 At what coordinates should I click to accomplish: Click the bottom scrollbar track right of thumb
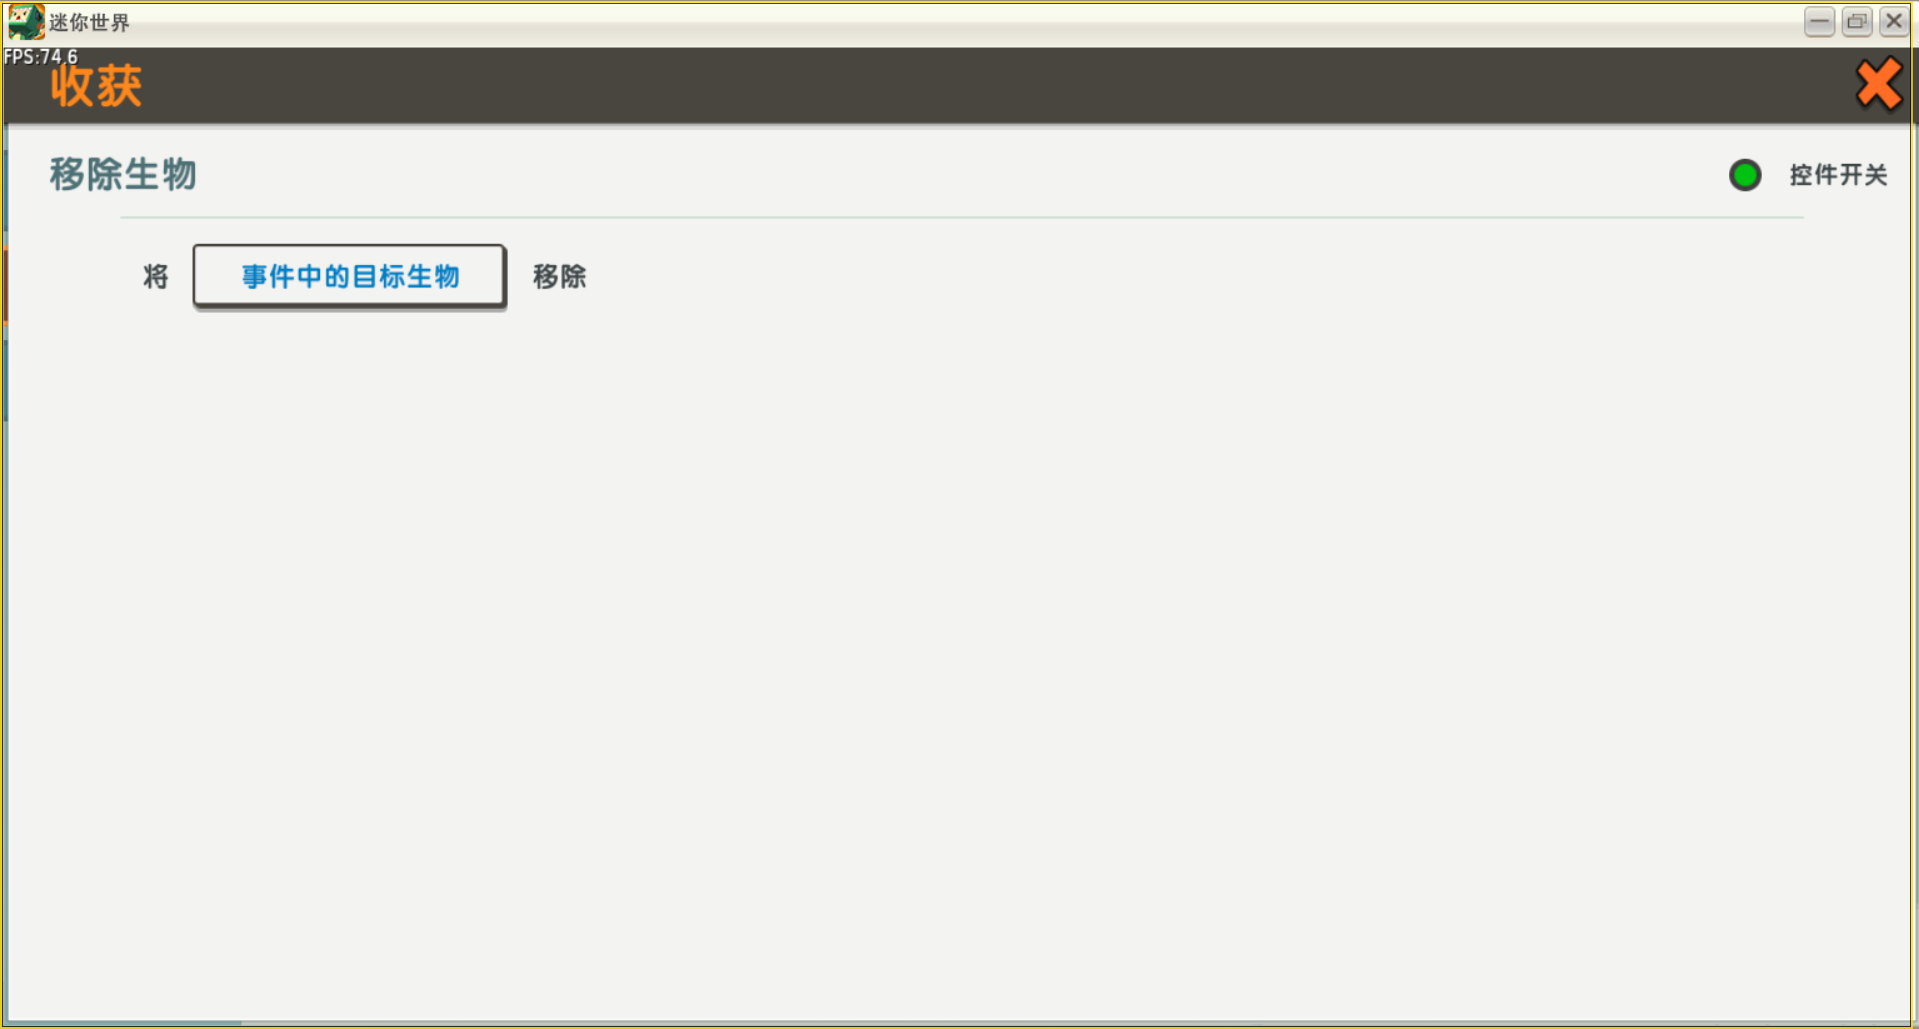pos(1075,1023)
